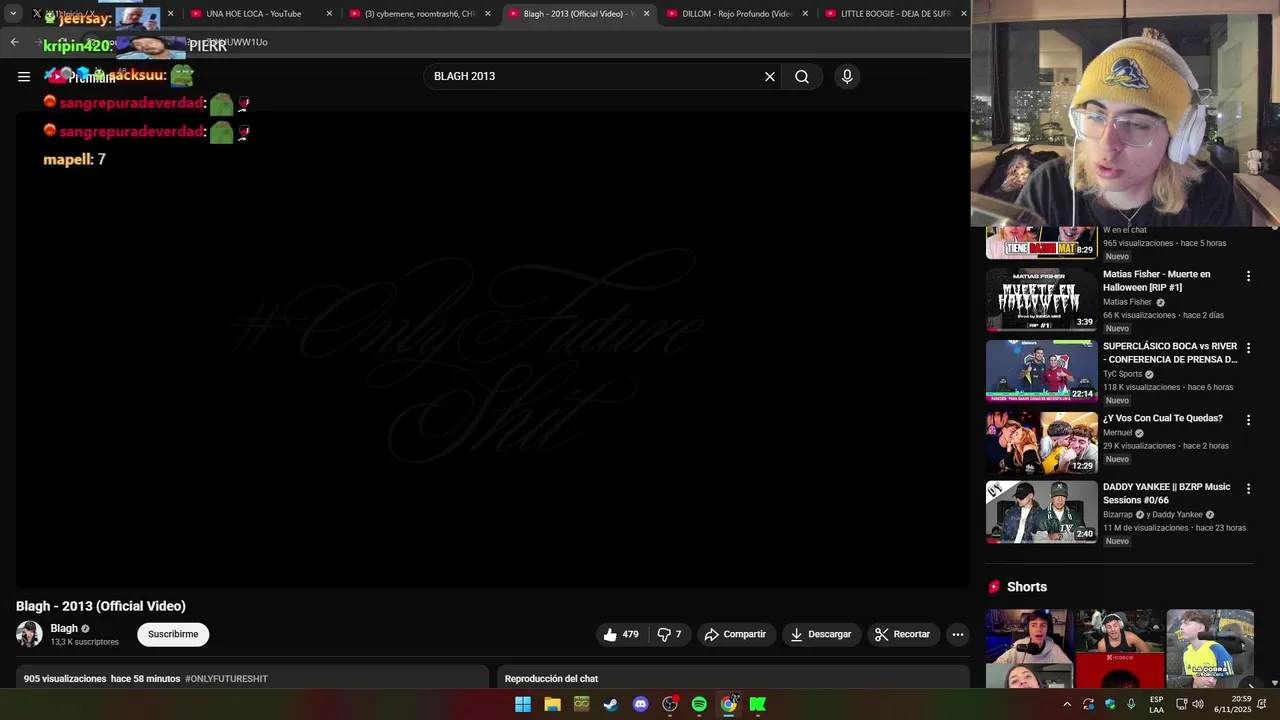Click the Shorts section heading

1026,587
